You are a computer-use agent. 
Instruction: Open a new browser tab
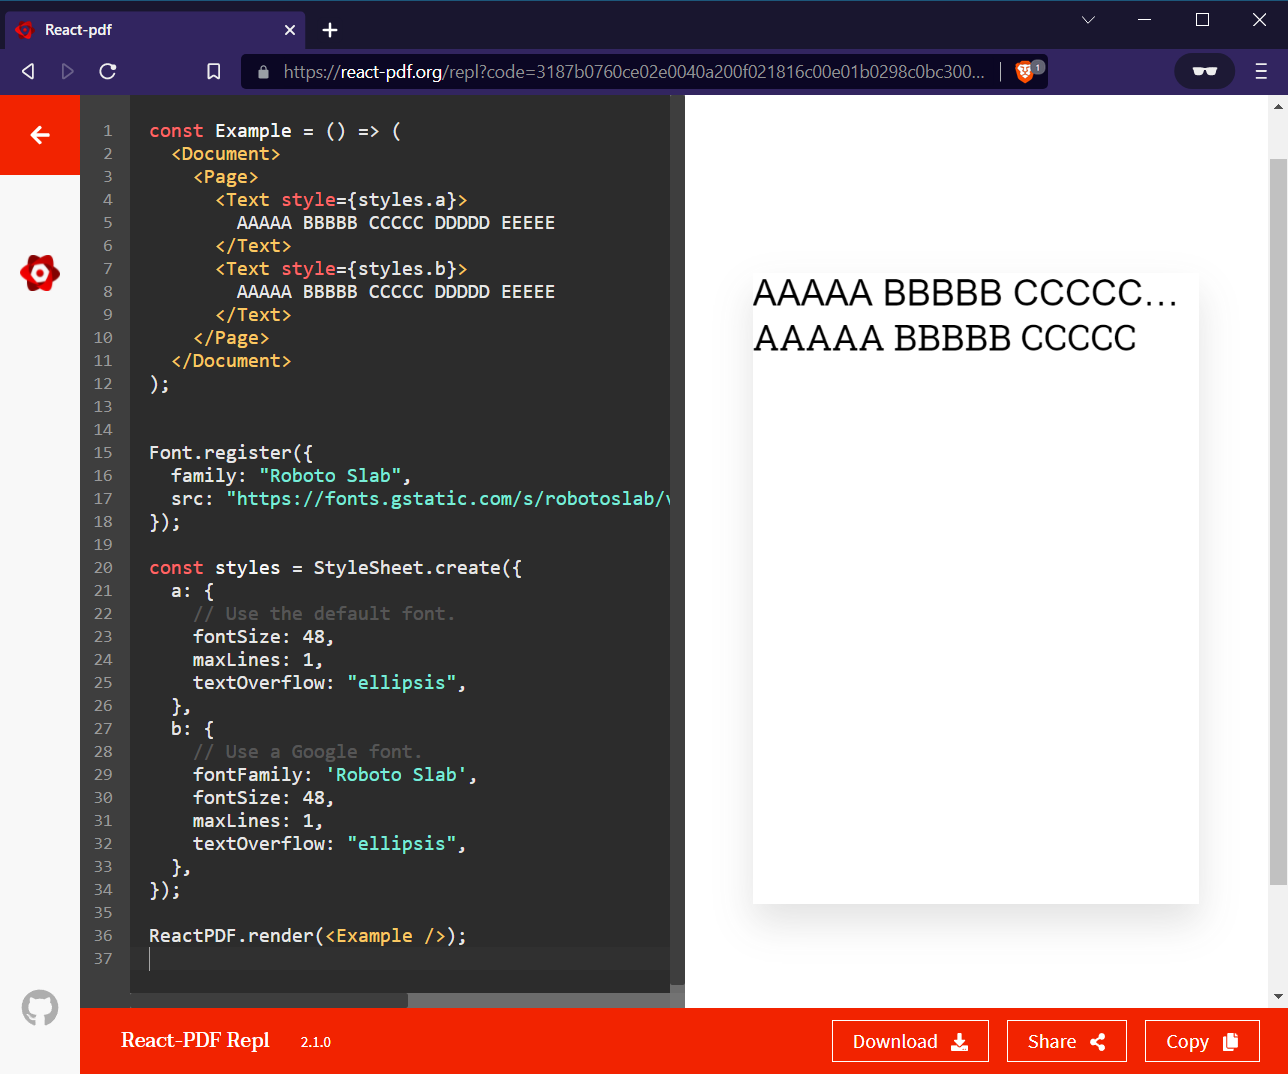[x=330, y=30]
